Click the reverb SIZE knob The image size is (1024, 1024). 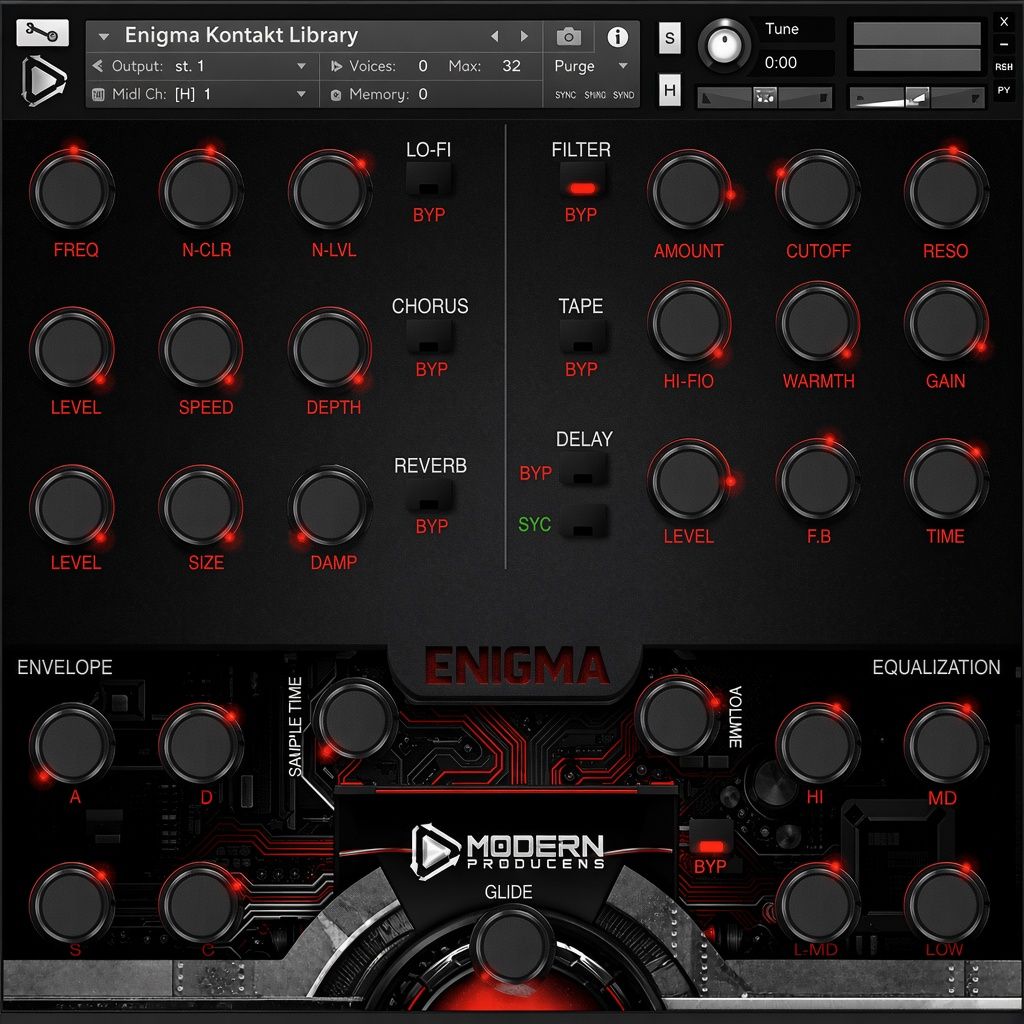(201, 506)
